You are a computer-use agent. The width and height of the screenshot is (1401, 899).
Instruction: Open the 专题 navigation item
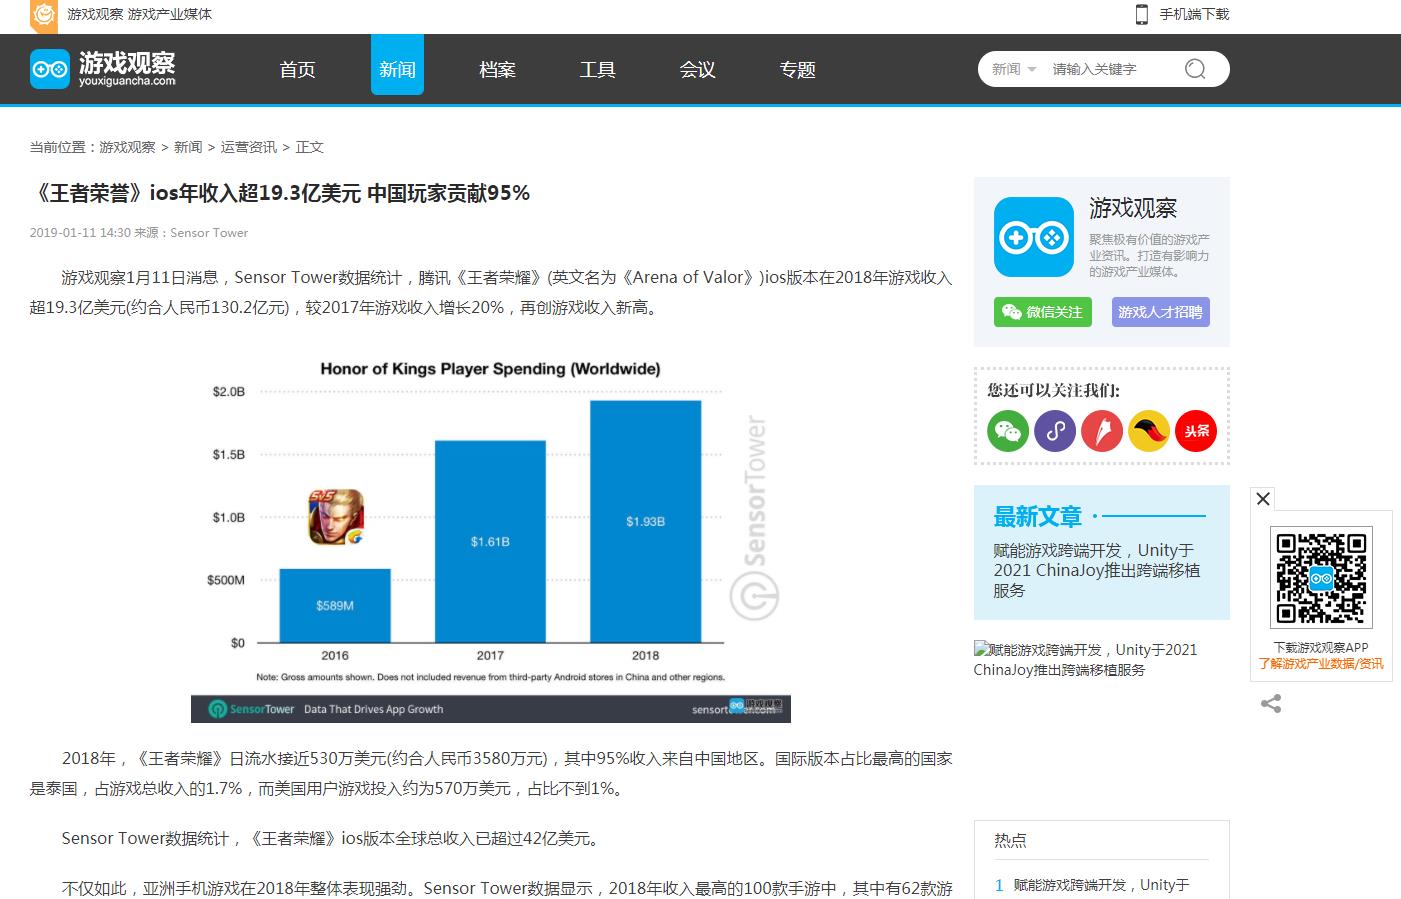(x=797, y=69)
